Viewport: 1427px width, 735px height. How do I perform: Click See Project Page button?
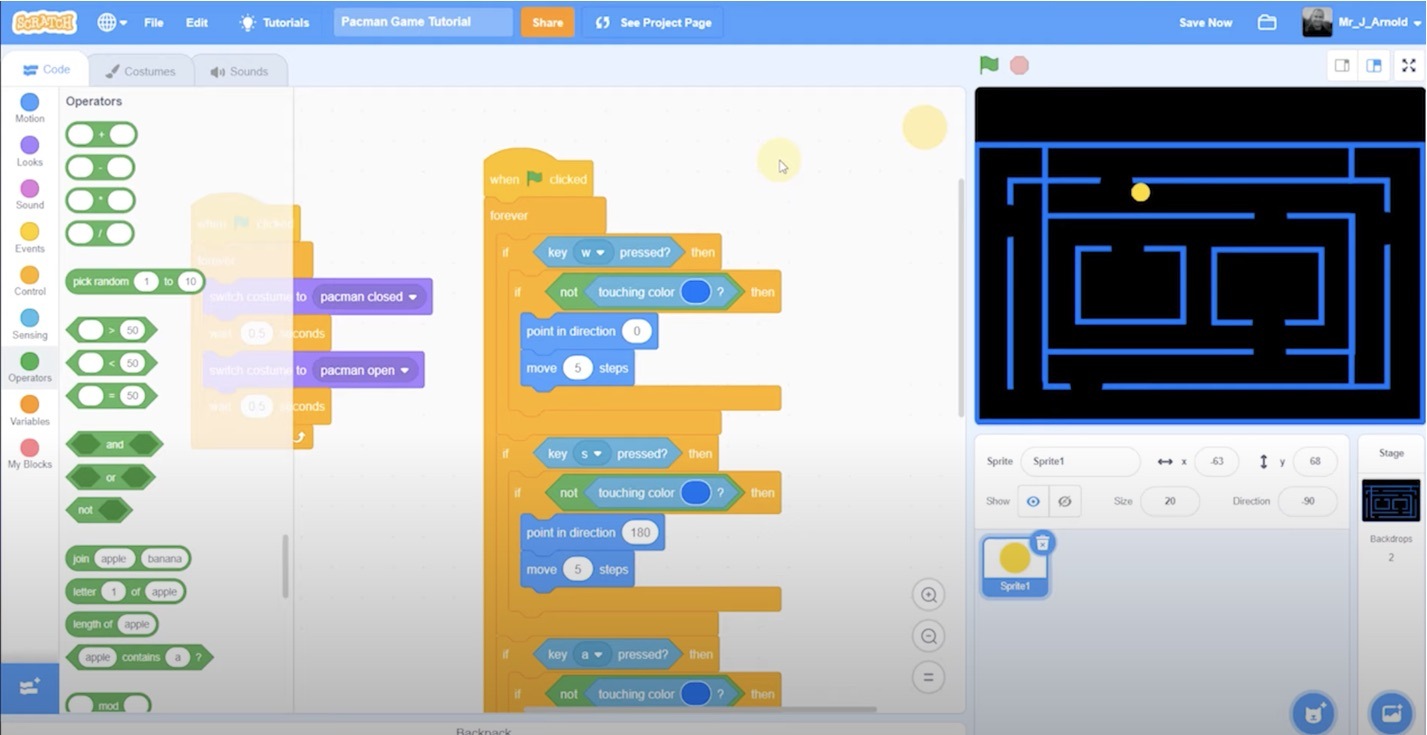[x=653, y=22]
